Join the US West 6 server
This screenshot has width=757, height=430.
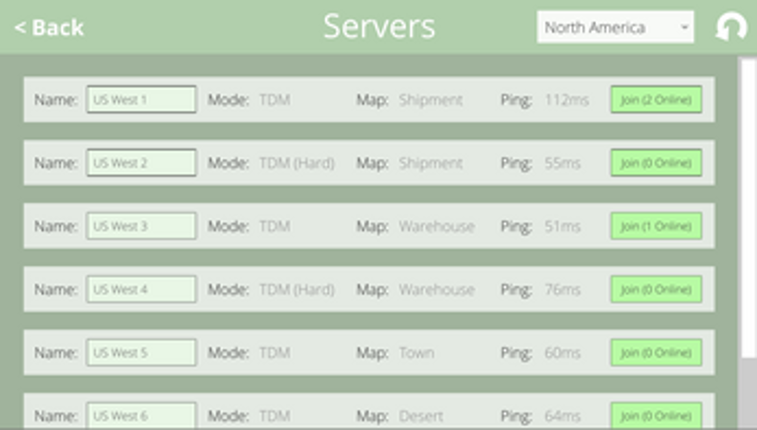[x=656, y=415]
